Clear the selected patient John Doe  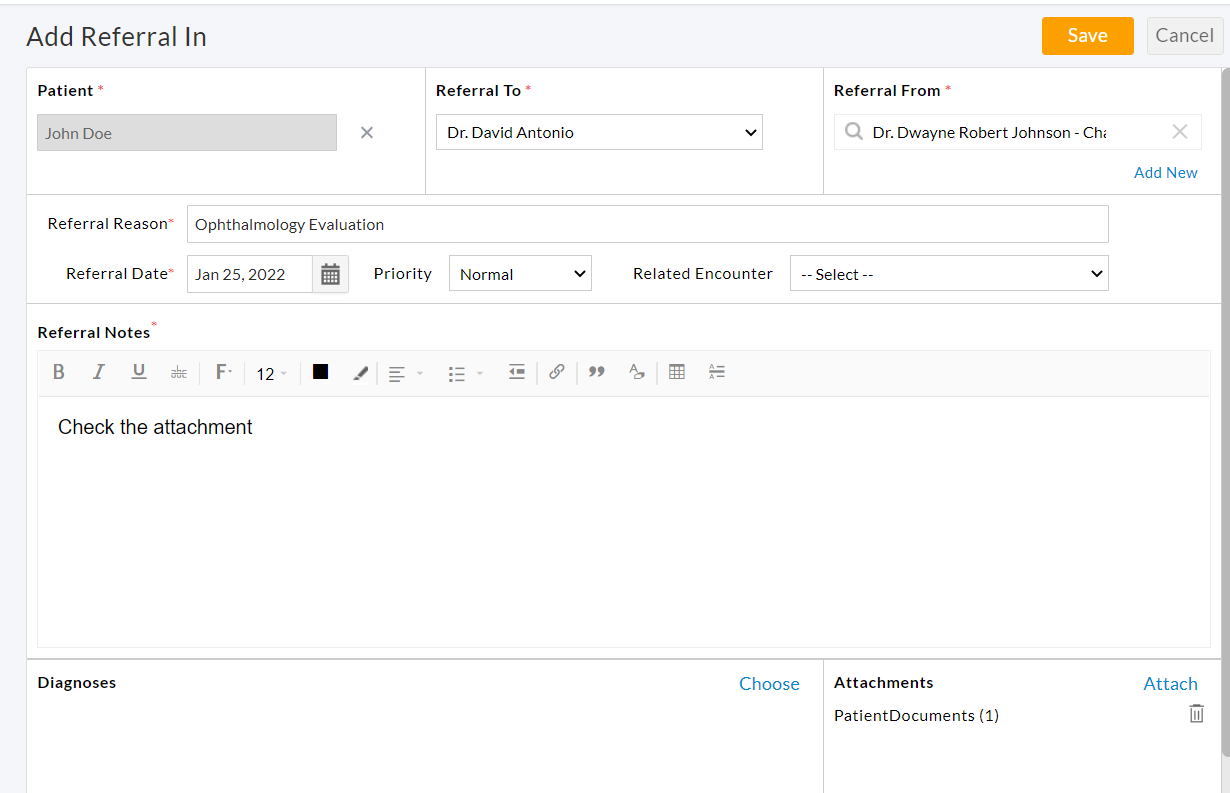click(x=366, y=131)
